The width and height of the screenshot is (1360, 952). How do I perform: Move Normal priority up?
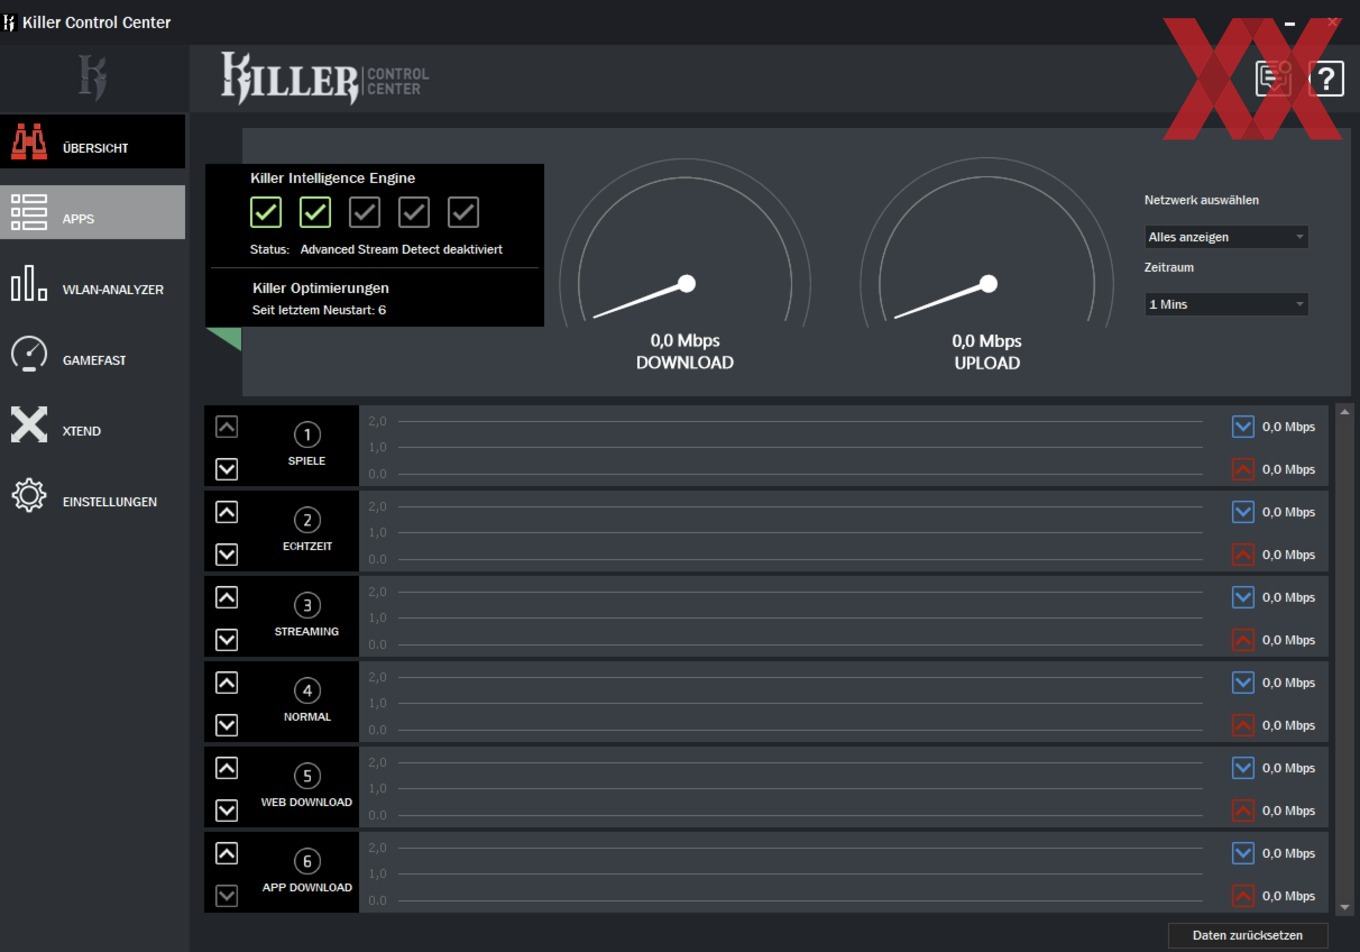[x=227, y=683]
